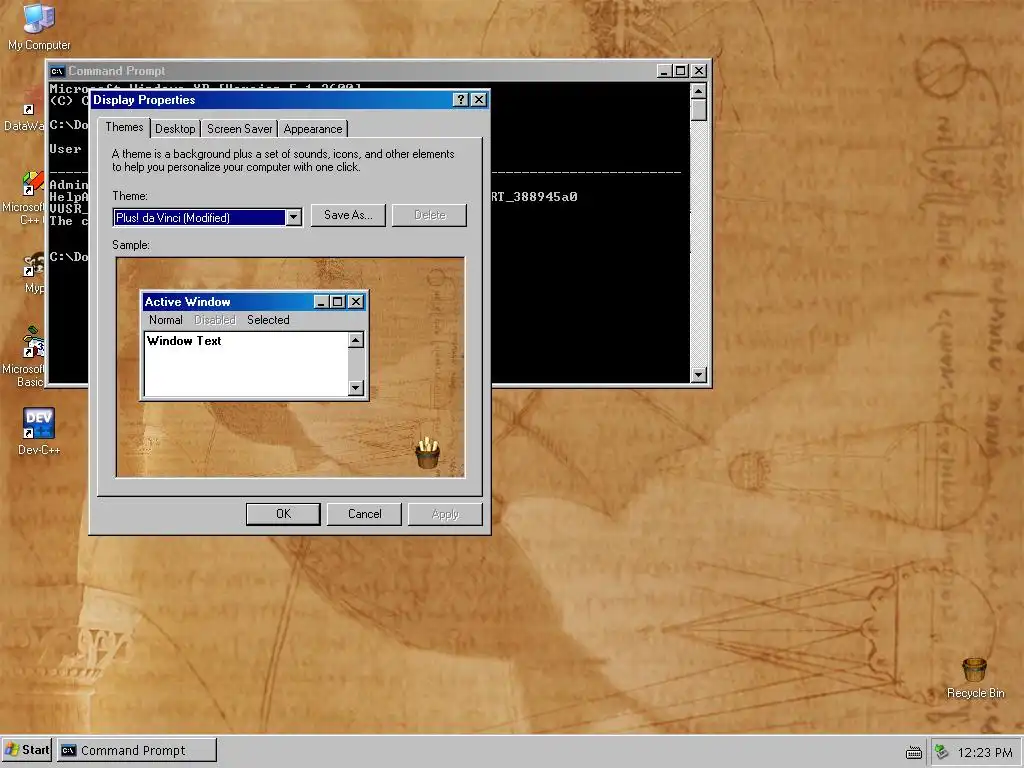
Task: Close the Display Properties dialog
Action: [479, 99]
